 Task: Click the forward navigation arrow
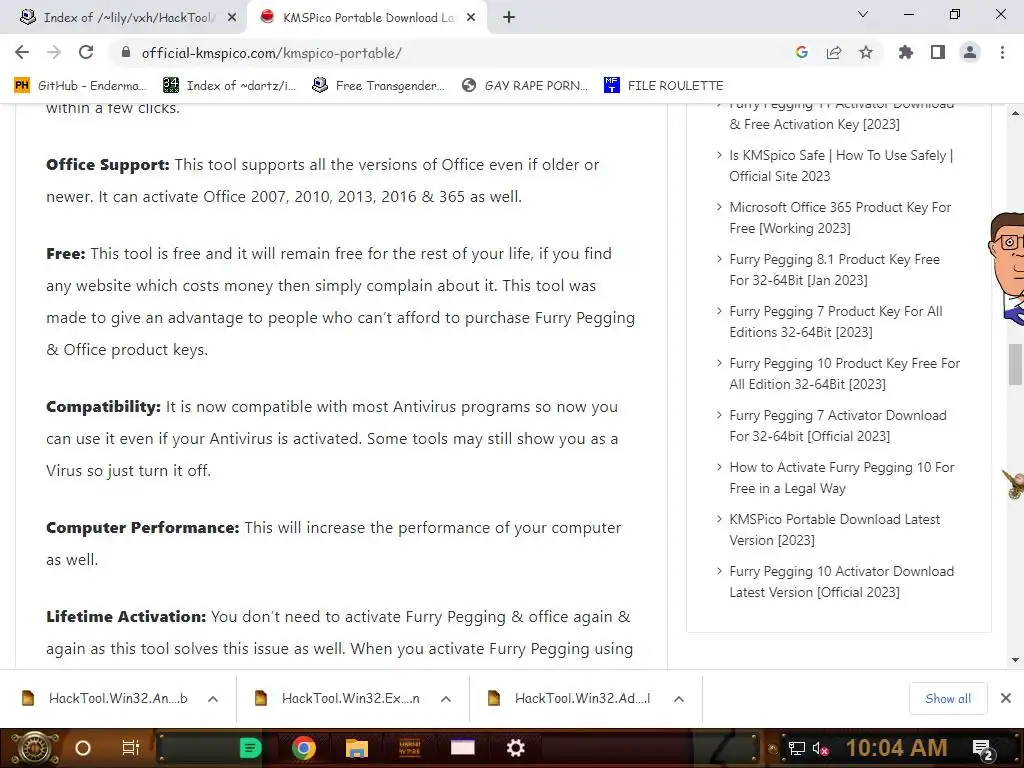click(x=54, y=52)
